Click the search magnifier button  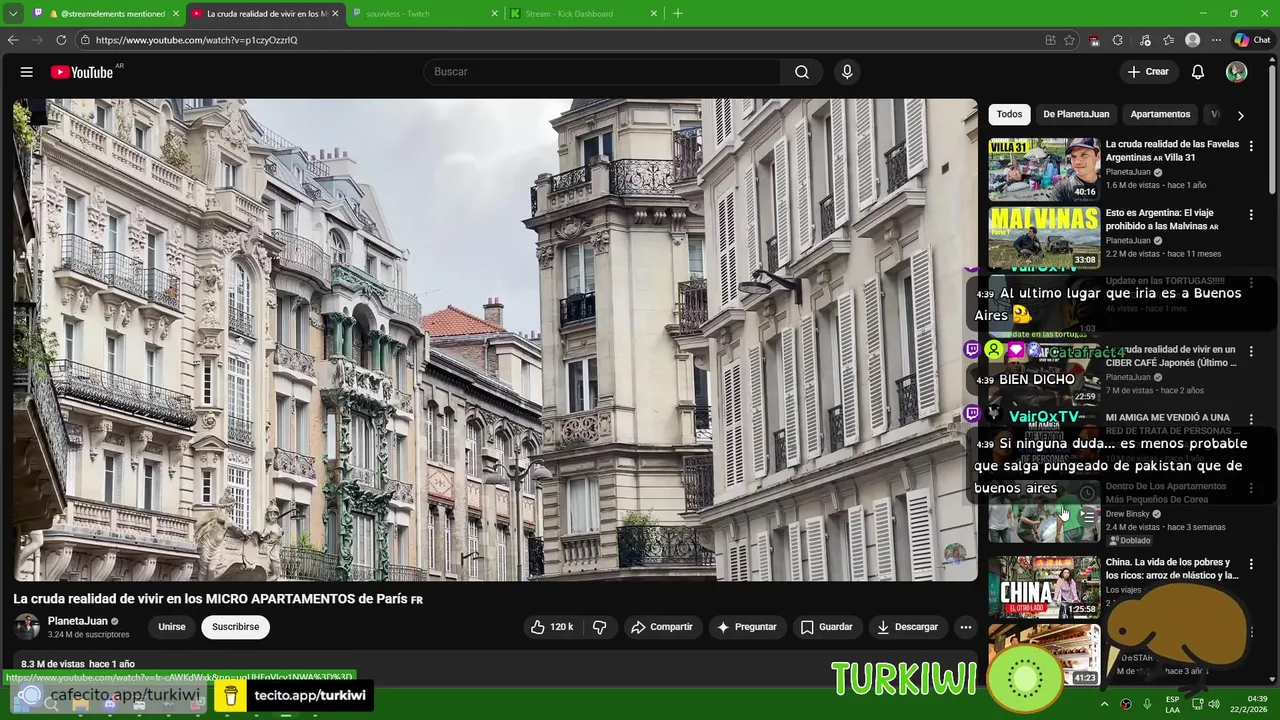(x=802, y=72)
